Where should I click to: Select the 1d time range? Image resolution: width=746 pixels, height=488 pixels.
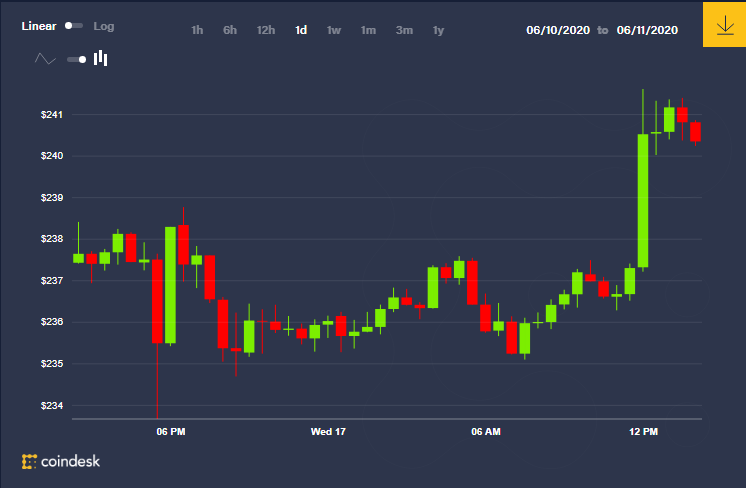(x=301, y=30)
